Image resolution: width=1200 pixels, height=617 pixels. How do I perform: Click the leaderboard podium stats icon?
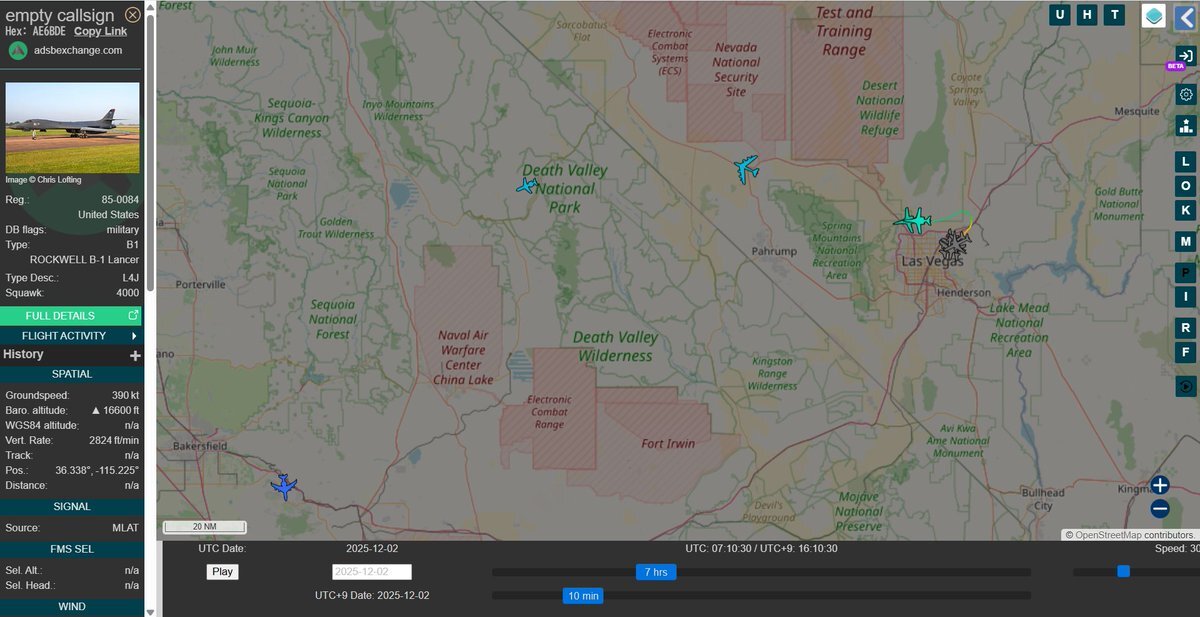point(1186,126)
